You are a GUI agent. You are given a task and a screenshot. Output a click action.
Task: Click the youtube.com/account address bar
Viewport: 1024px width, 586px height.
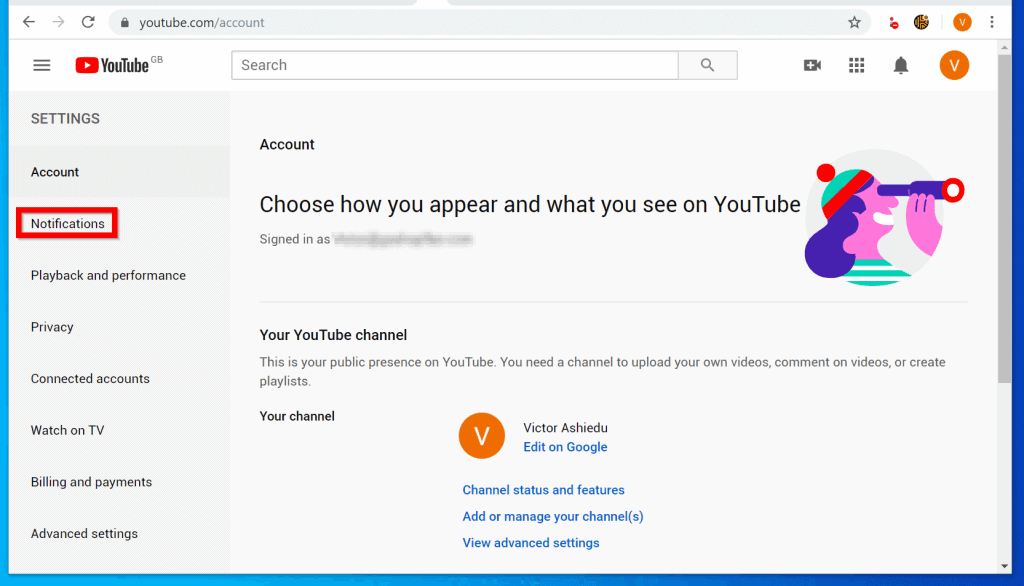point(488,22)
